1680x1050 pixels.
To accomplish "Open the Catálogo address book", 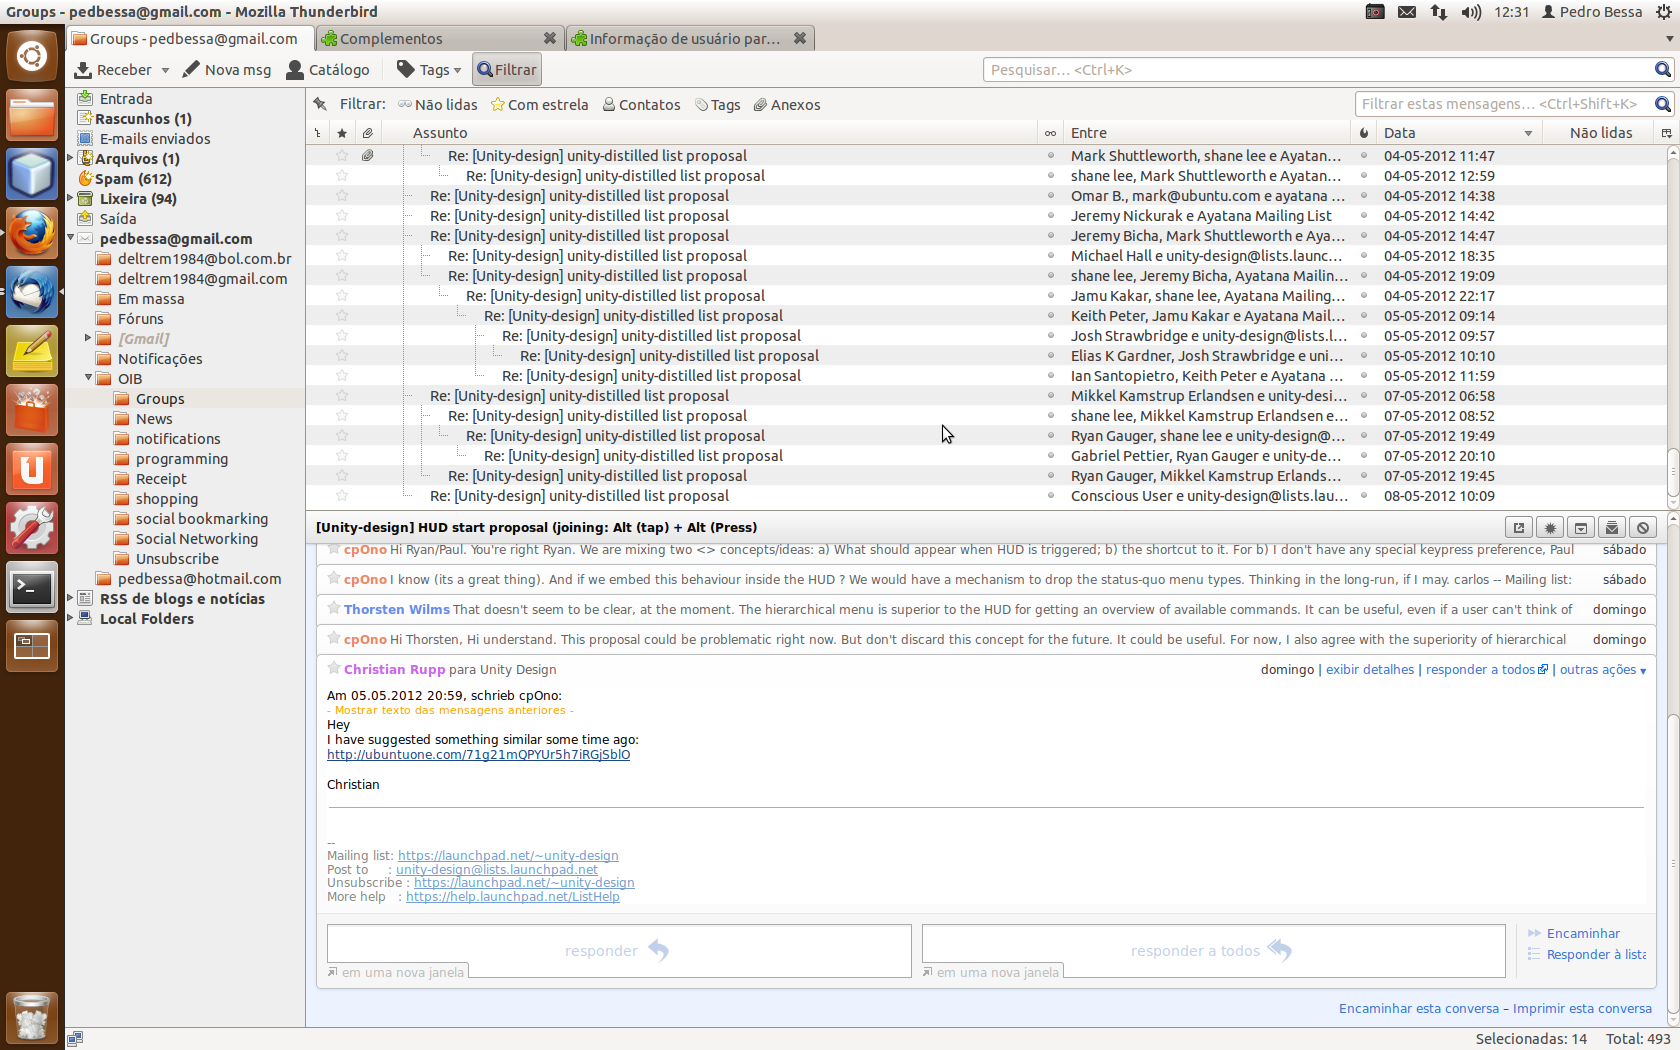I will click(x=328, y=70).
